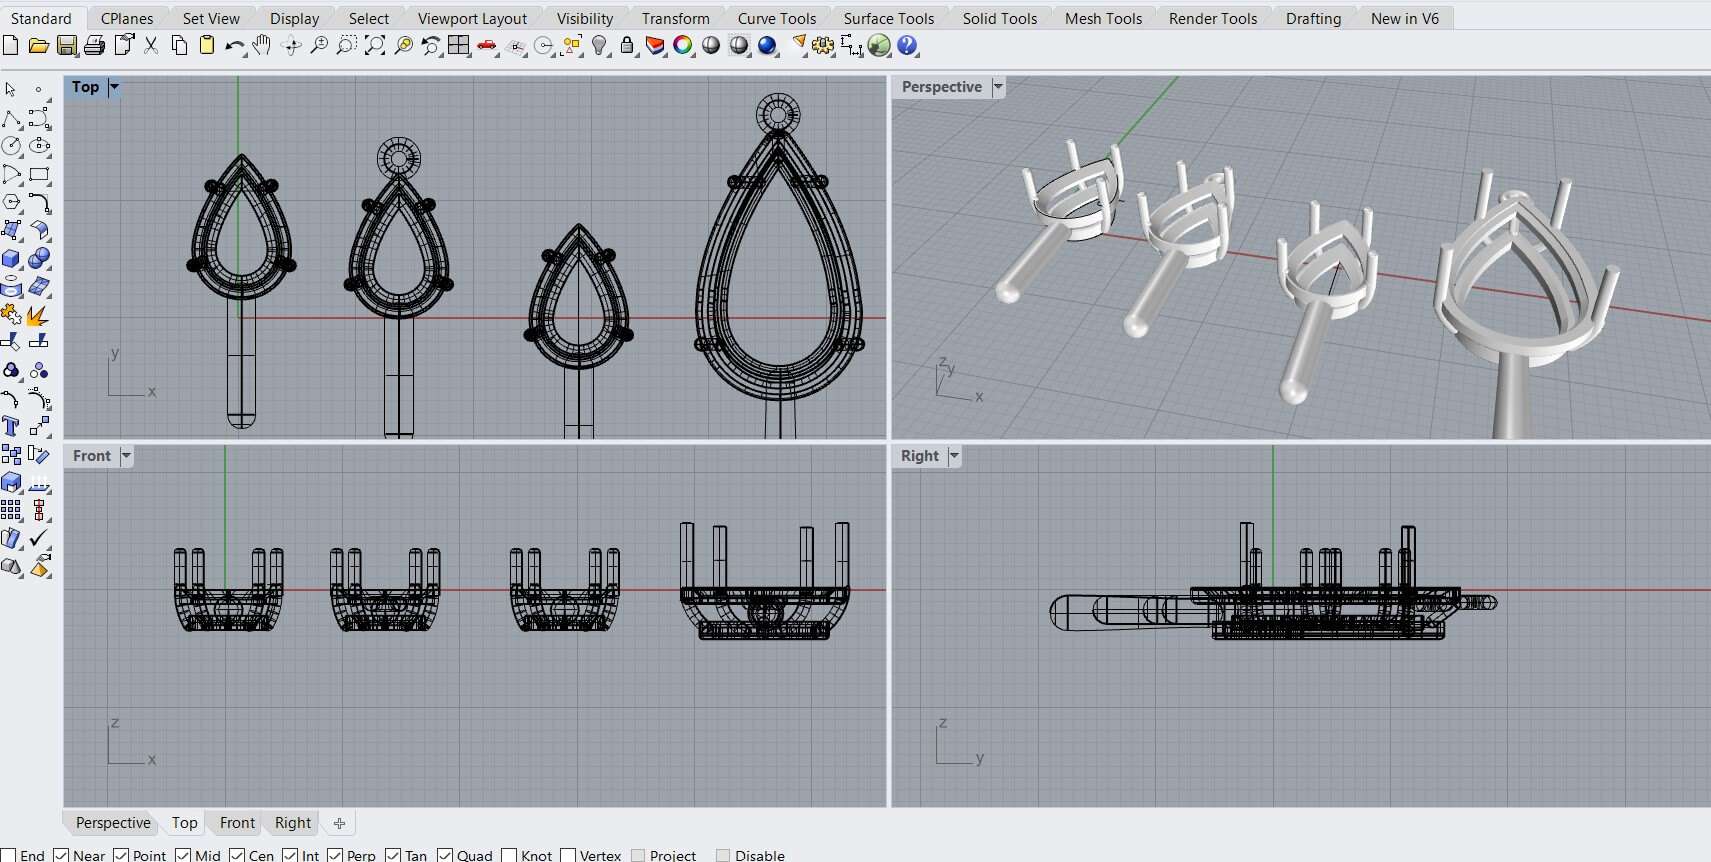Select the Ellipse tool in sidebar
This screenshot has height=862, width=1711.
click(39, 146)
